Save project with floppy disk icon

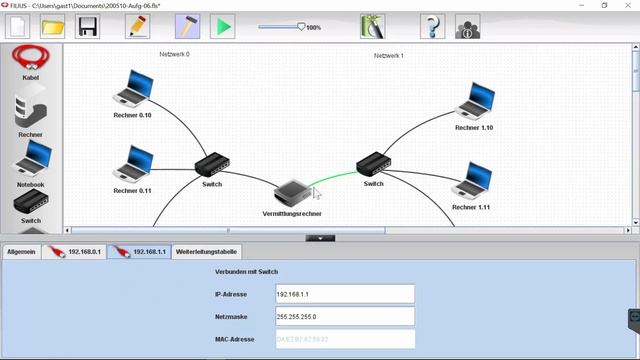[x=87, y=27]
